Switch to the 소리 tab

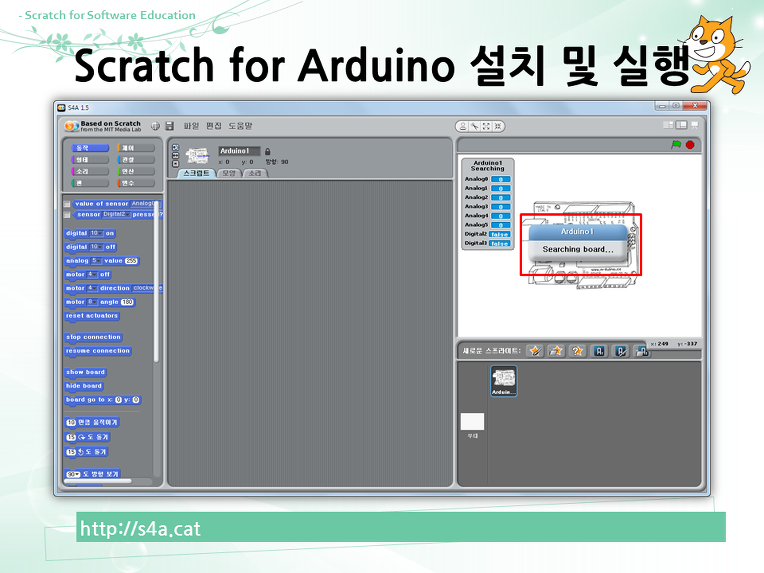(255, 173)
